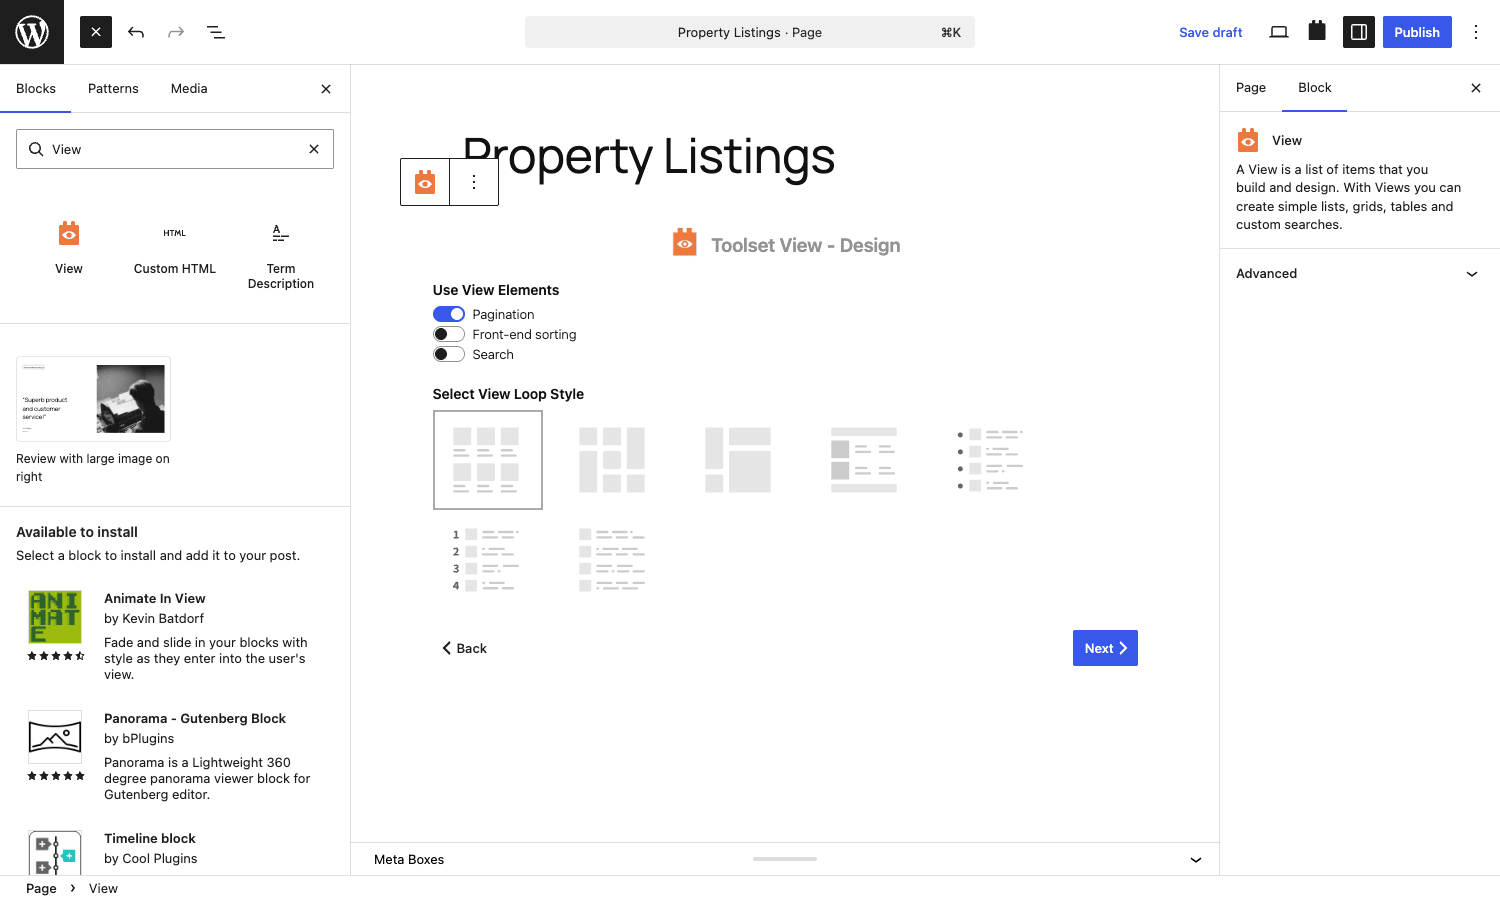Select the bulleted unordered list loop style

(x=990, y=460)
